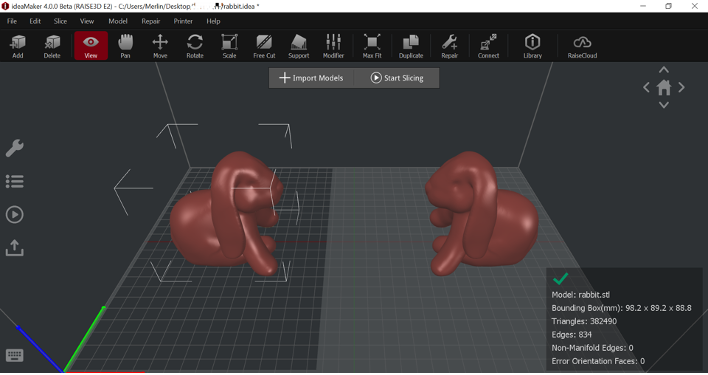
Task: Click the Connect printer icon
Action: point(488,46)
